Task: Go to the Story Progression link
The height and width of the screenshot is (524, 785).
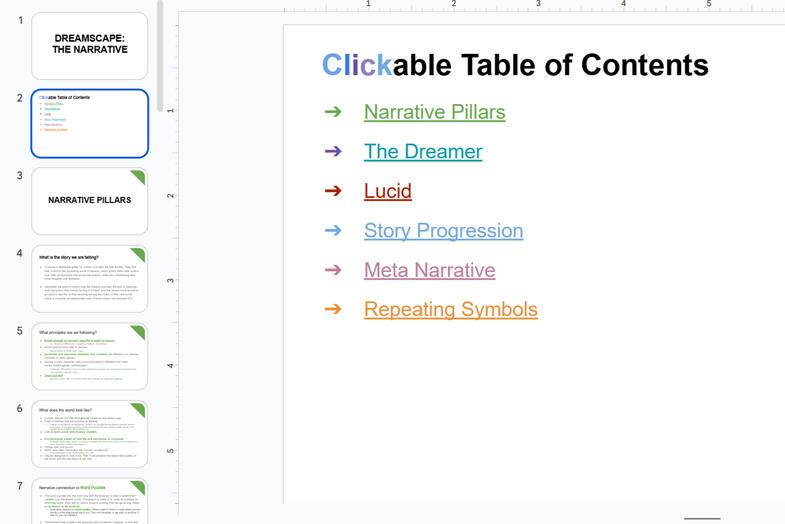Action: 443,230
